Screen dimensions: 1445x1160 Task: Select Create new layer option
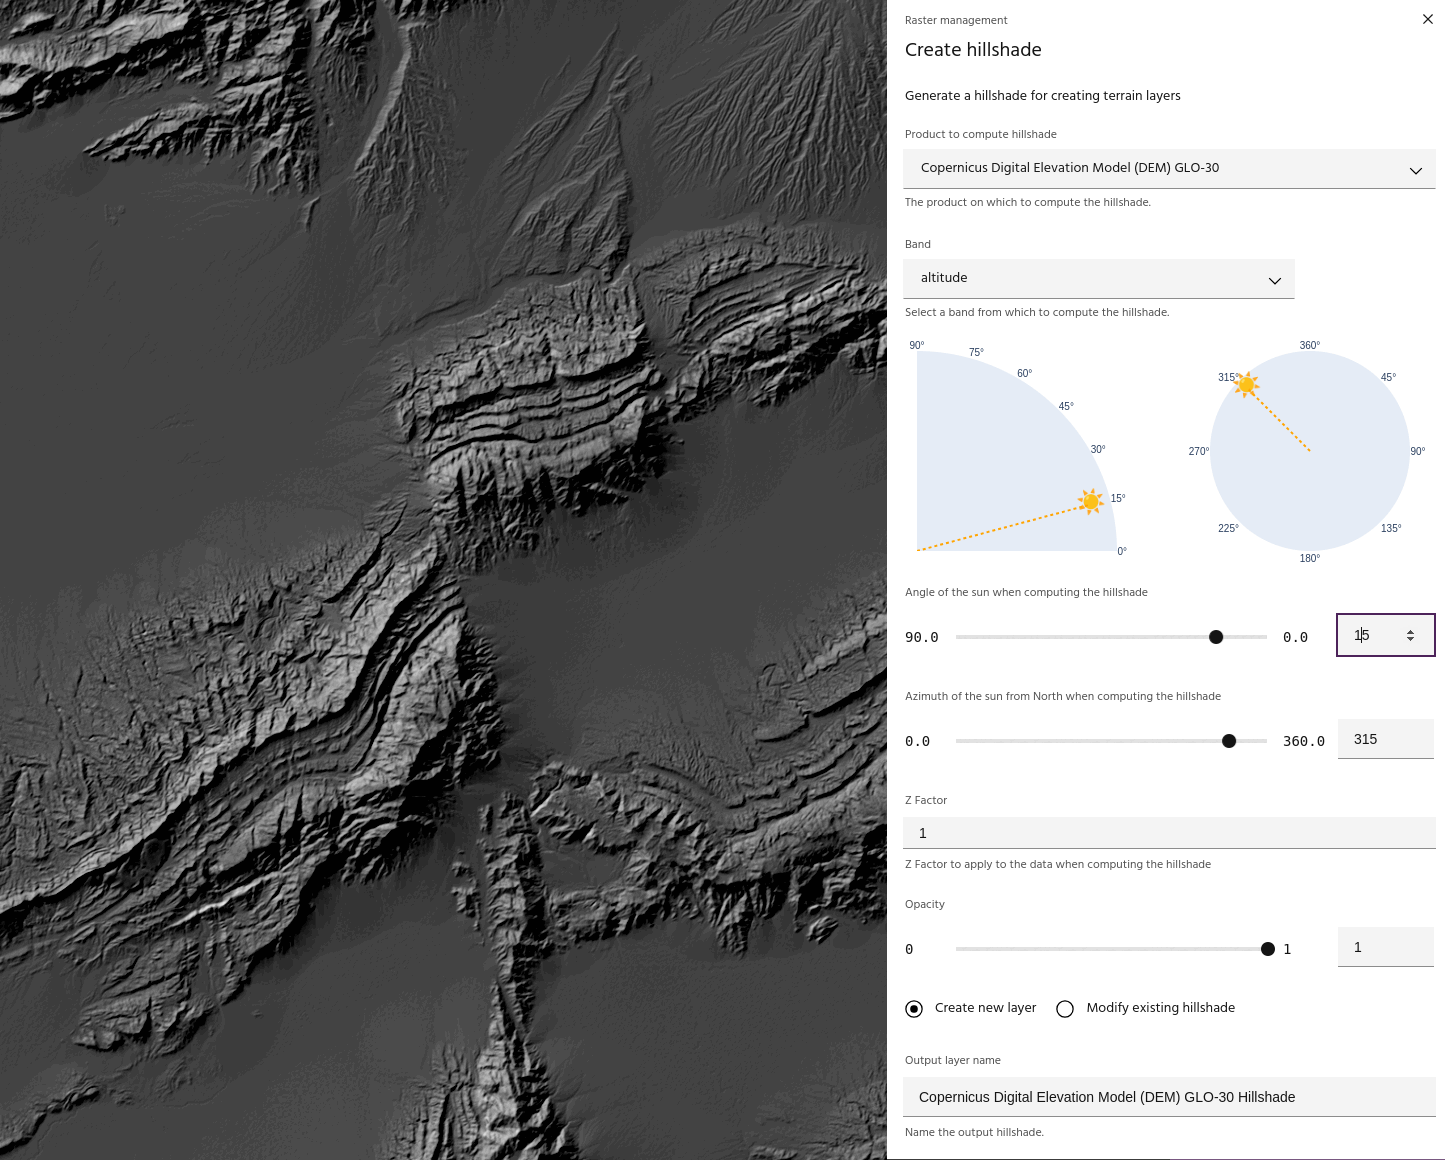click(914, 1009)
